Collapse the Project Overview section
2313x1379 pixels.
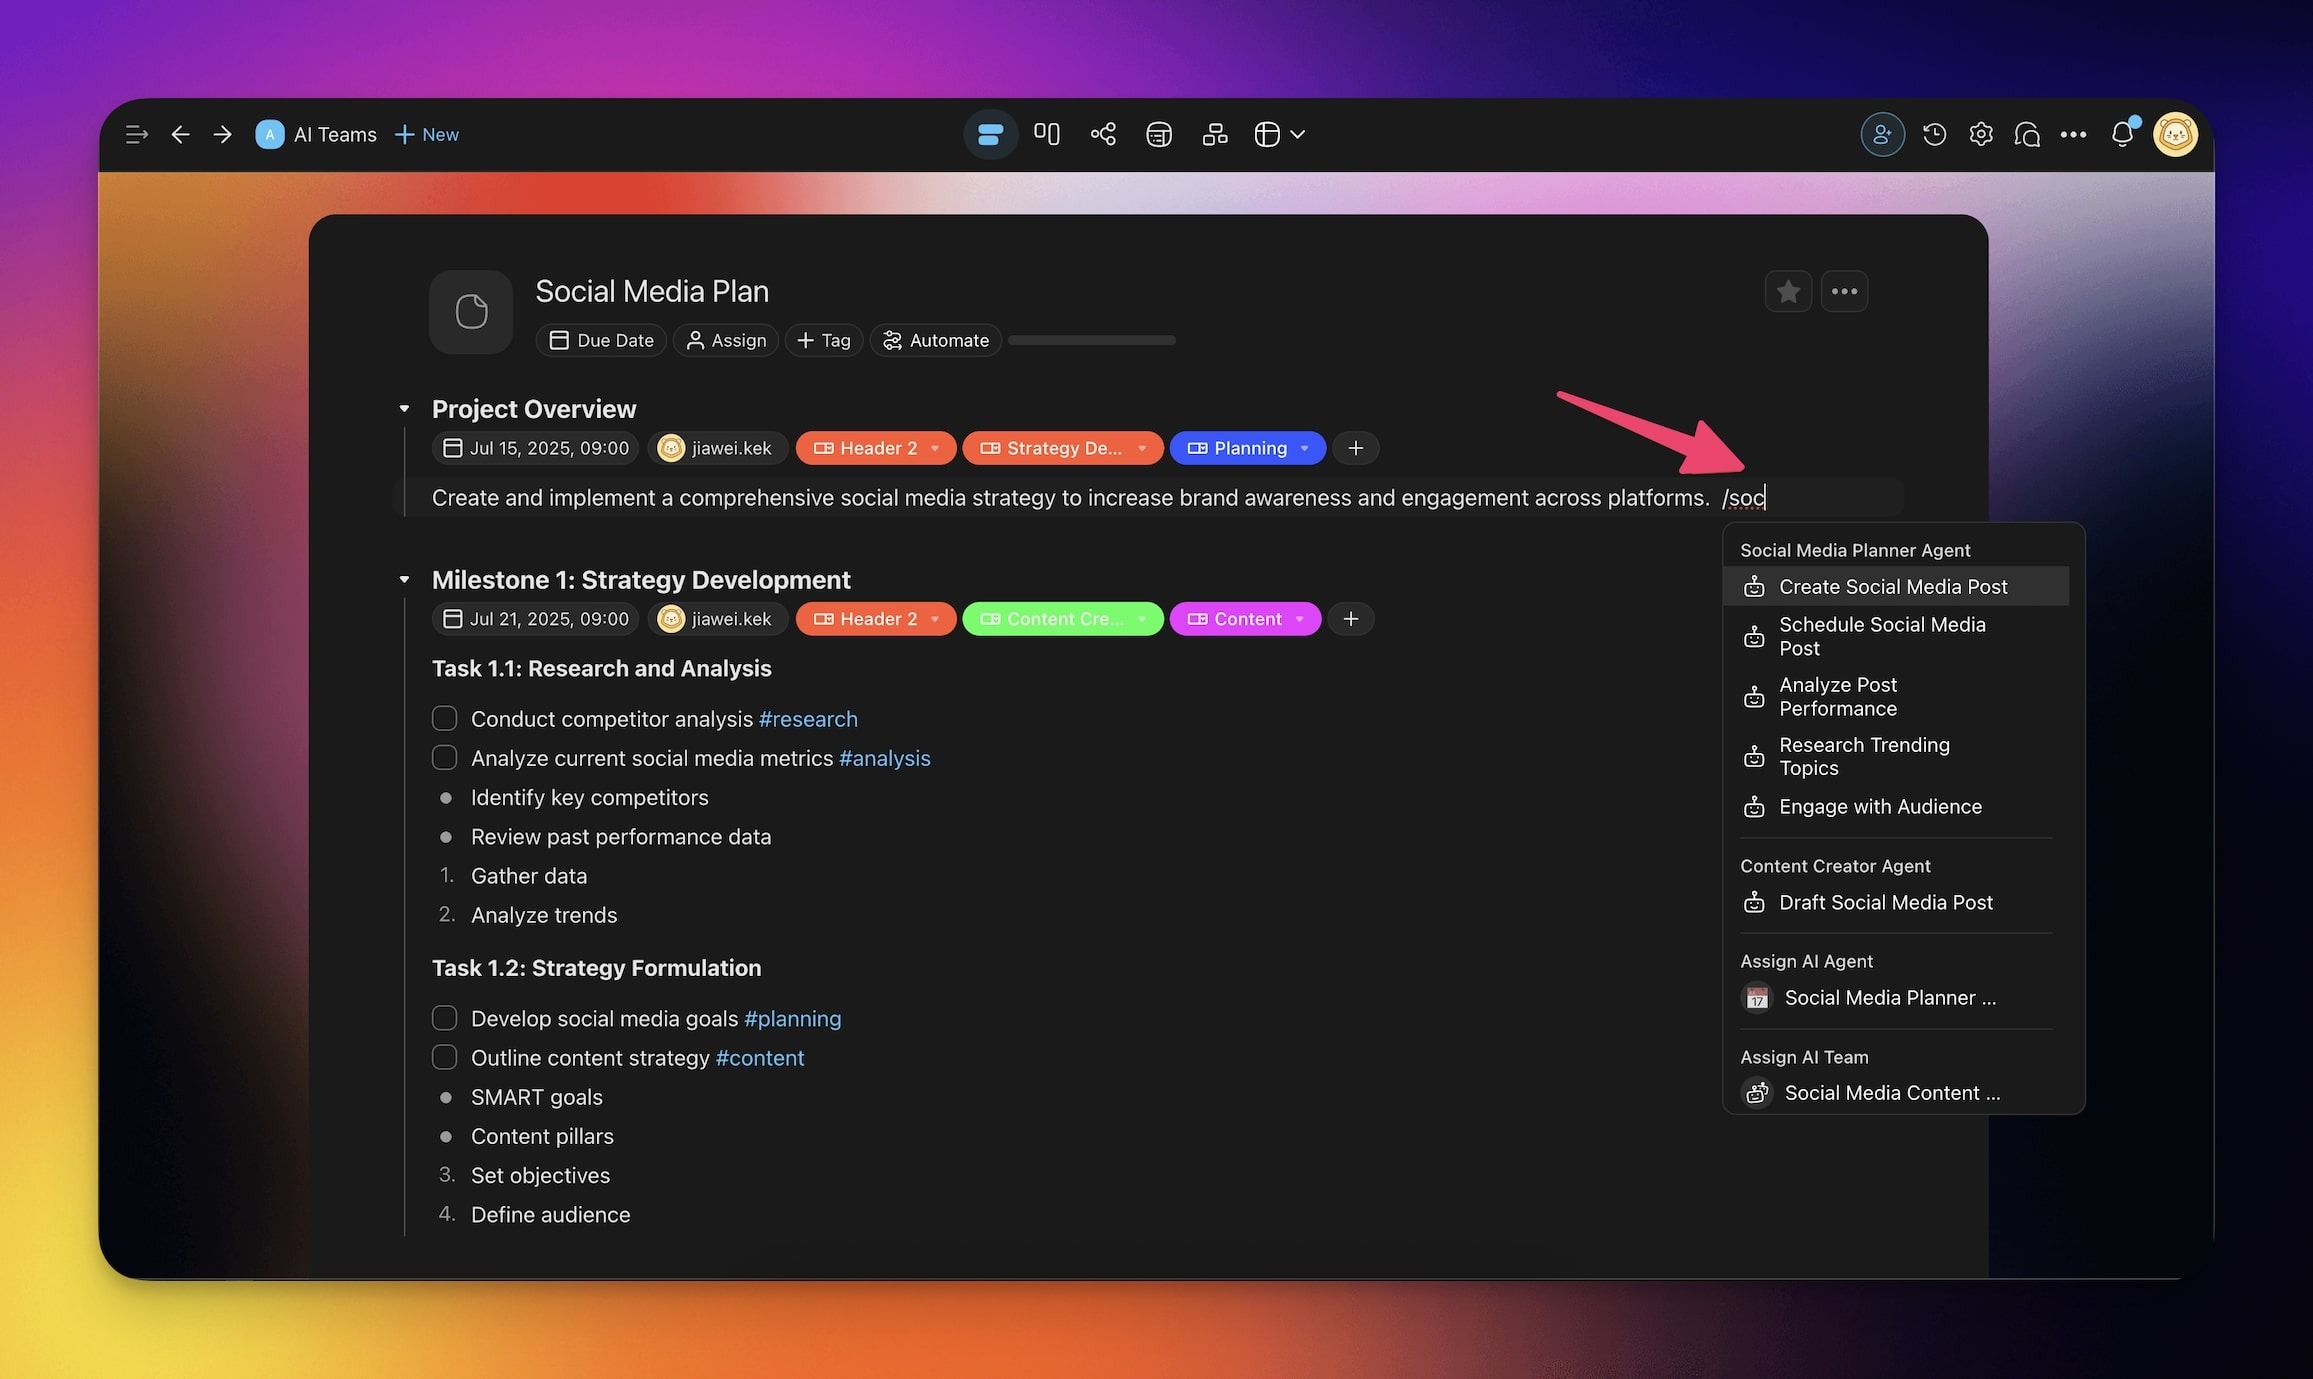(404, 409)
